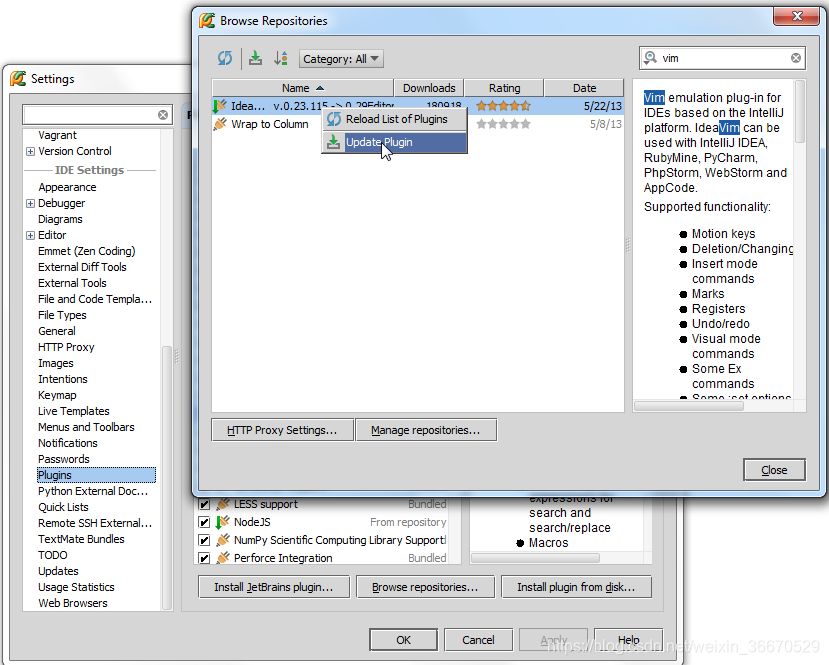Click the search magnifier icon

click(x=650, y=58)
